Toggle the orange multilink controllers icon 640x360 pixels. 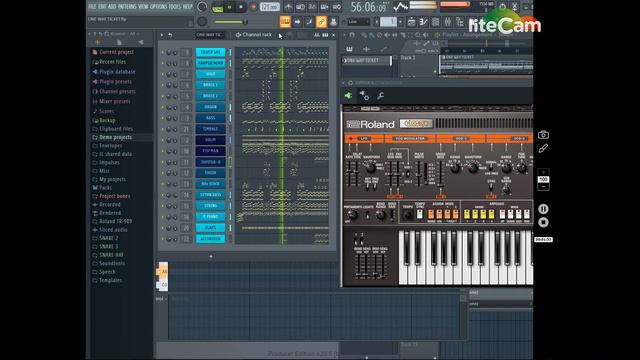click(x=321, y=22)
